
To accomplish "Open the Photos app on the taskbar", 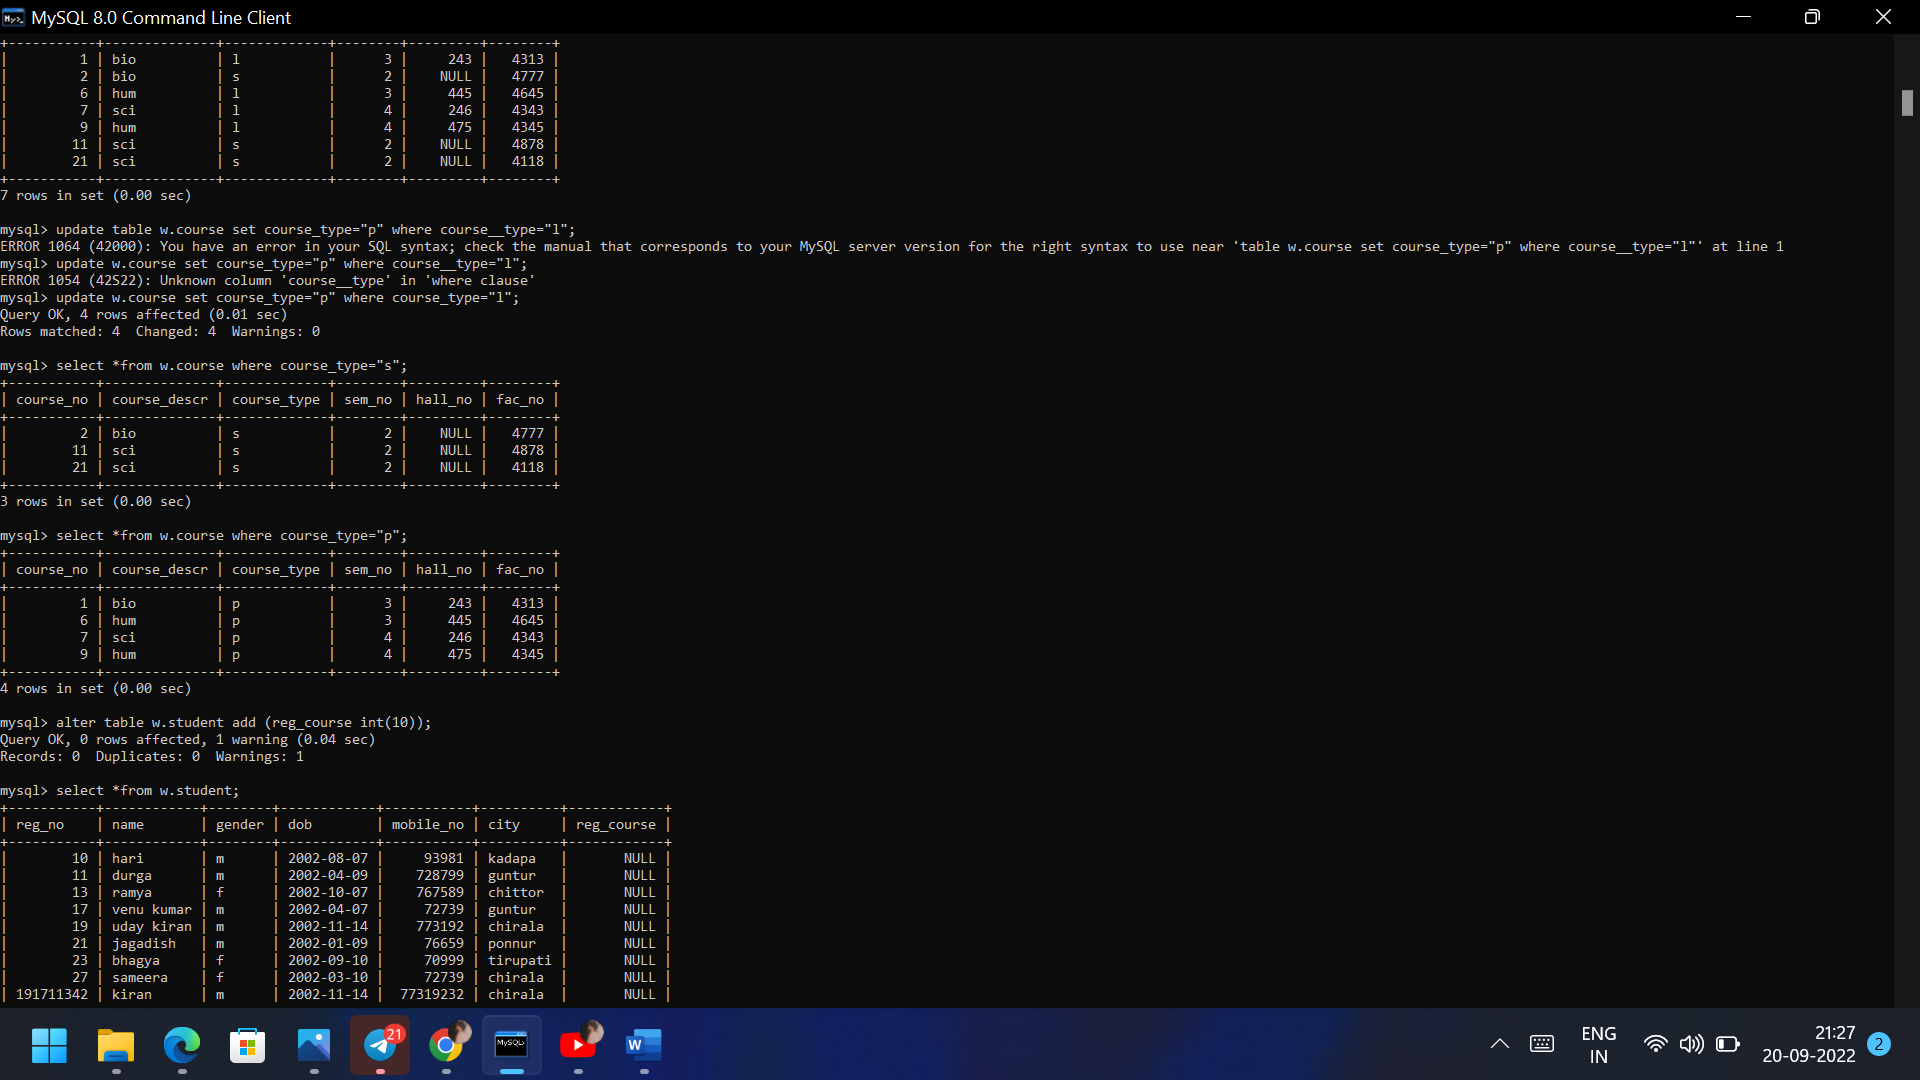I will (x=314, y=1045).
